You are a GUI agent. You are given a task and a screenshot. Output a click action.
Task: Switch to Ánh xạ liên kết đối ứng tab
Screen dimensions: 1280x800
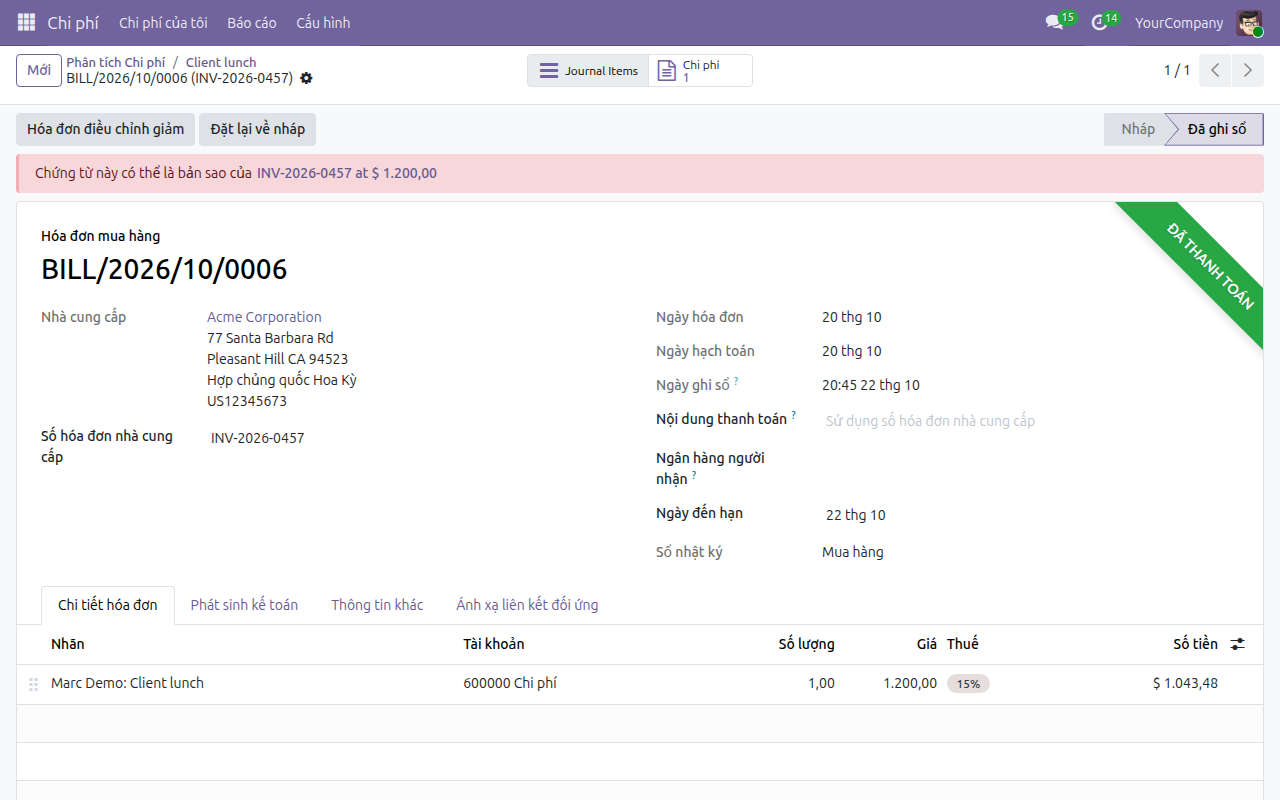tap(527, 605)
